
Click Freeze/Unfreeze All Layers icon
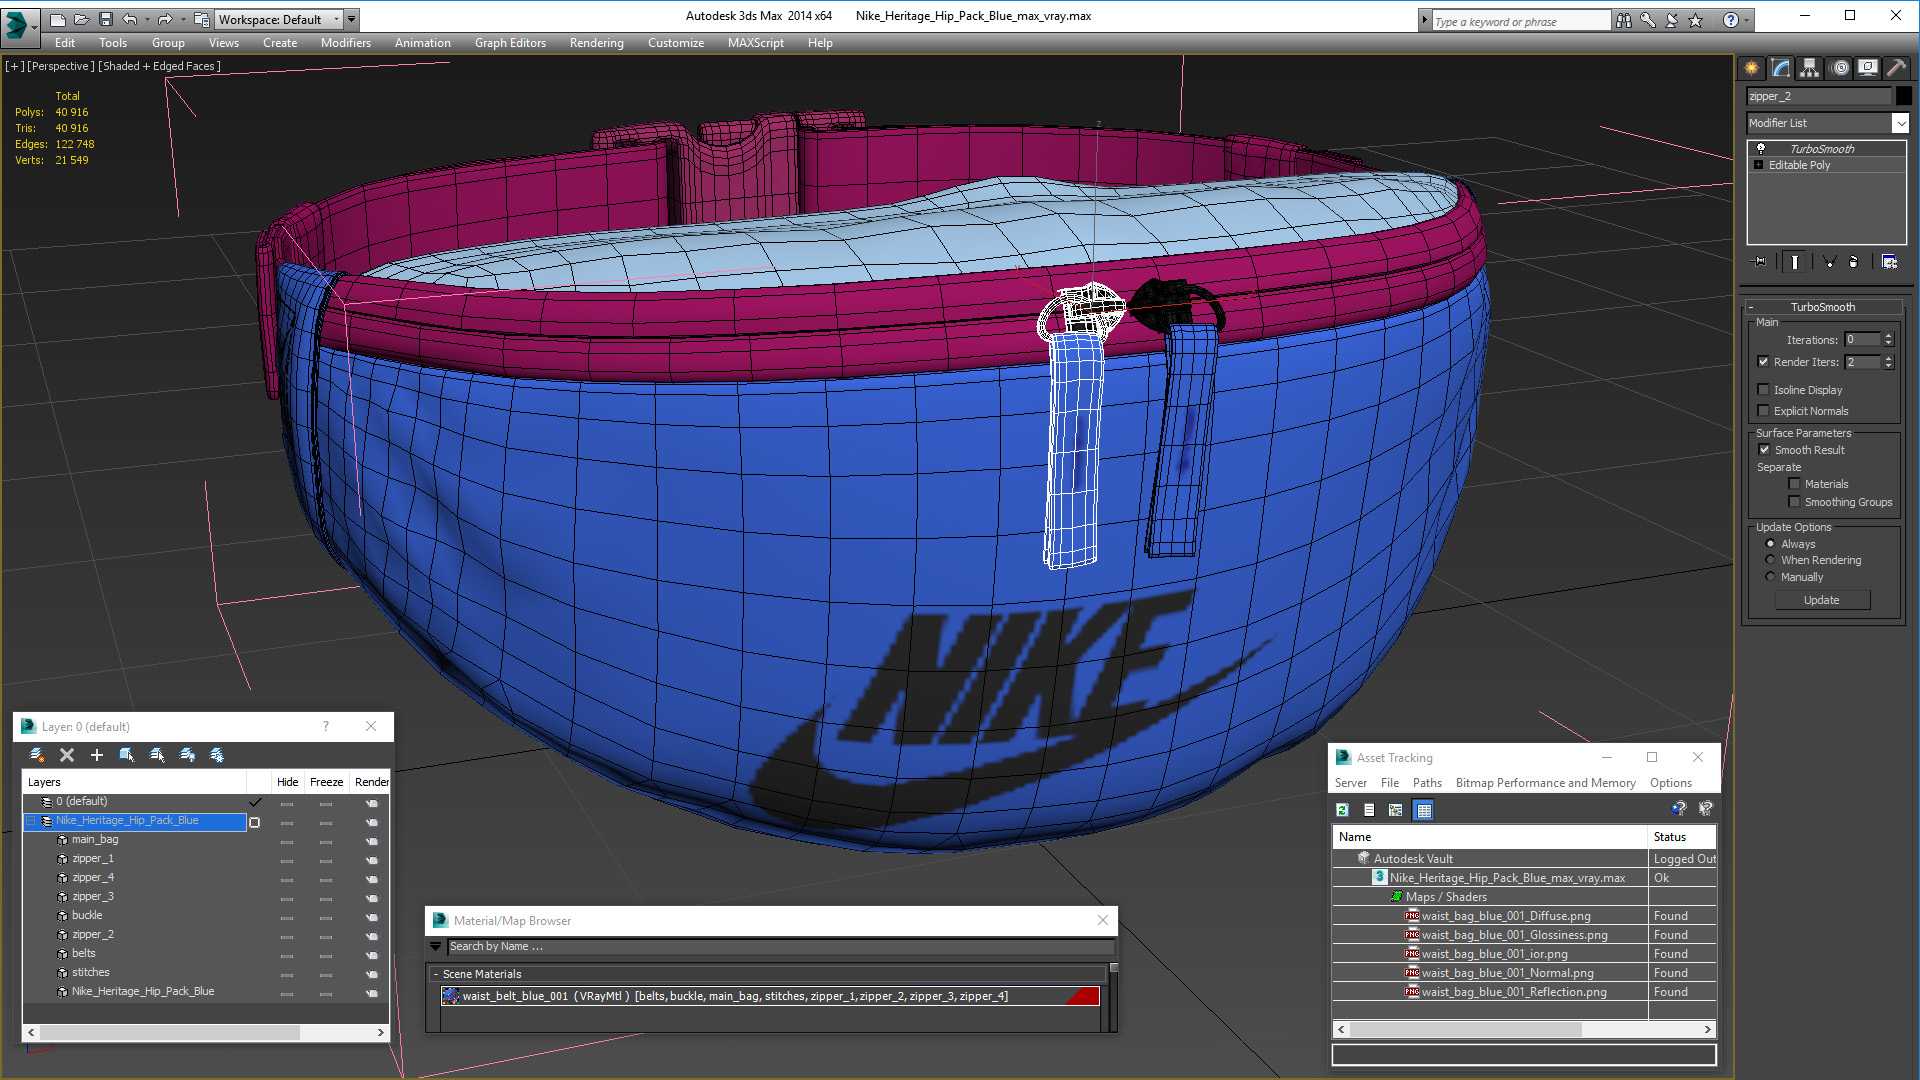click(x=217, y=755)
